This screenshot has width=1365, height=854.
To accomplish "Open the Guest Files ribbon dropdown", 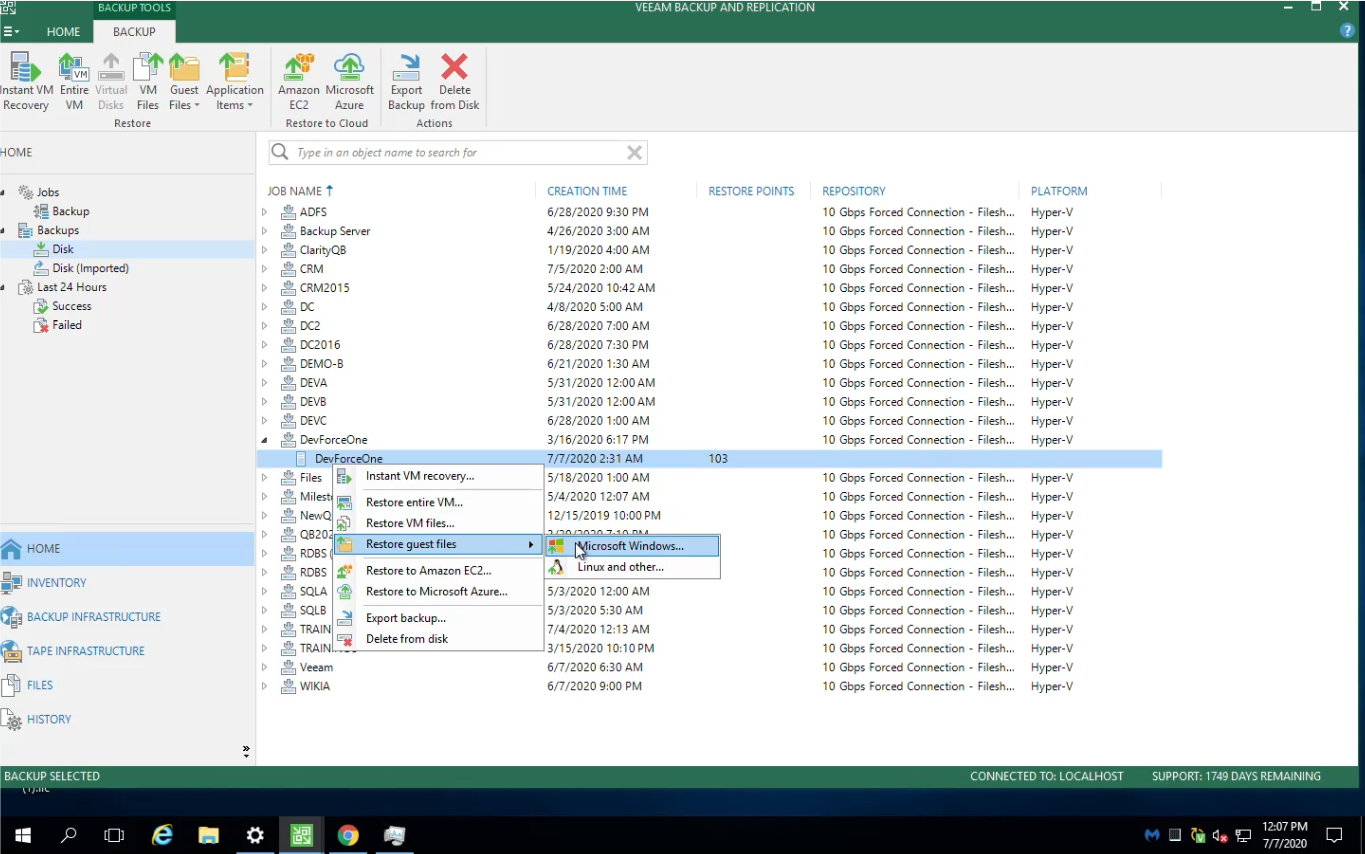I will (x=184, y=81).
